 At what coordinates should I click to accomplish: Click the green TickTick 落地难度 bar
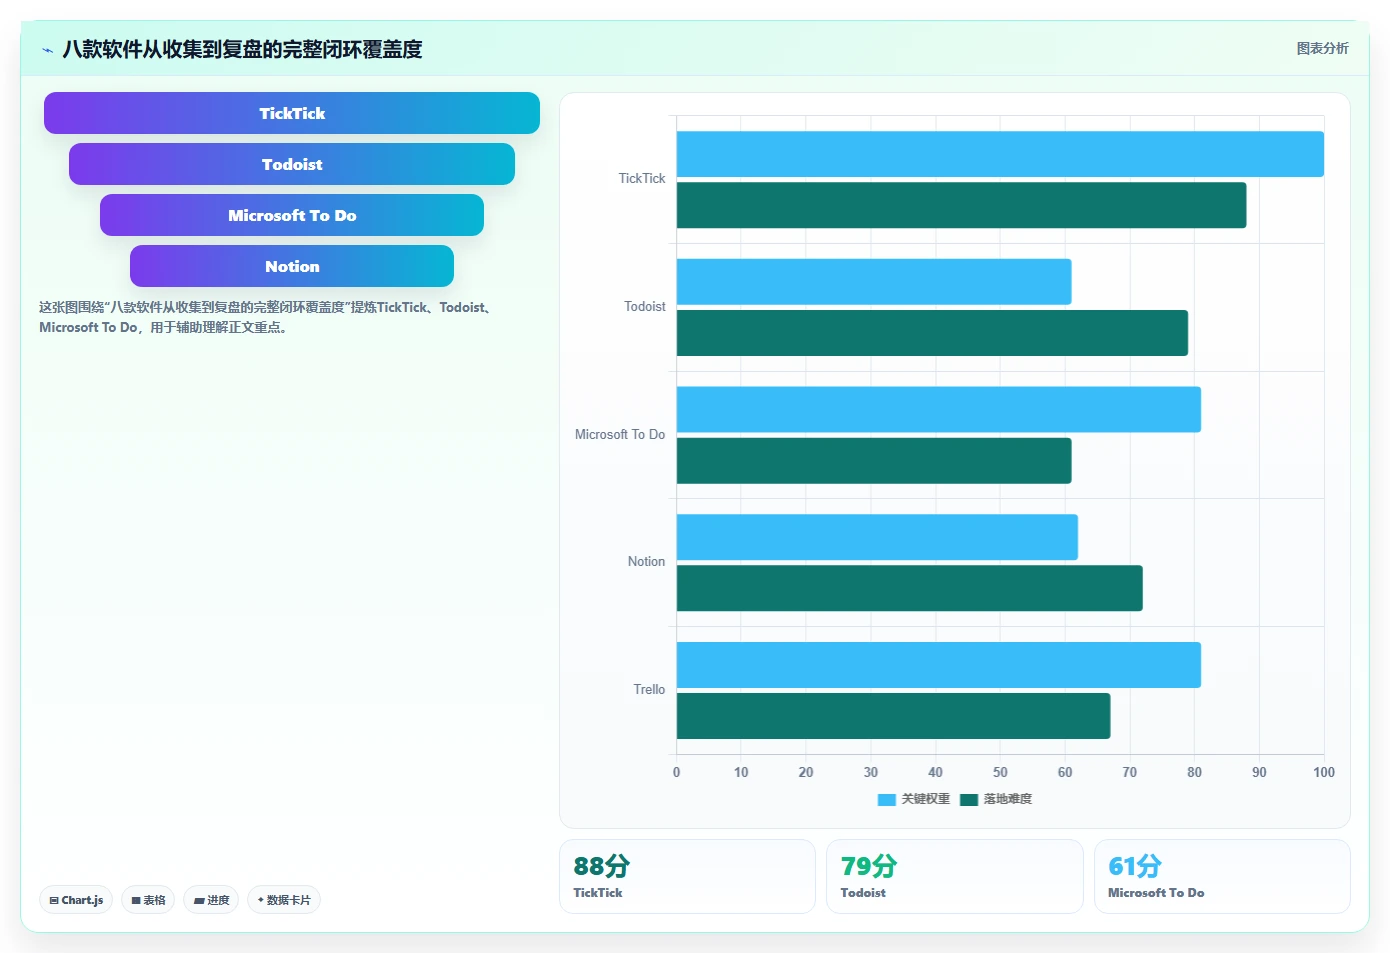tap(961, 205)
